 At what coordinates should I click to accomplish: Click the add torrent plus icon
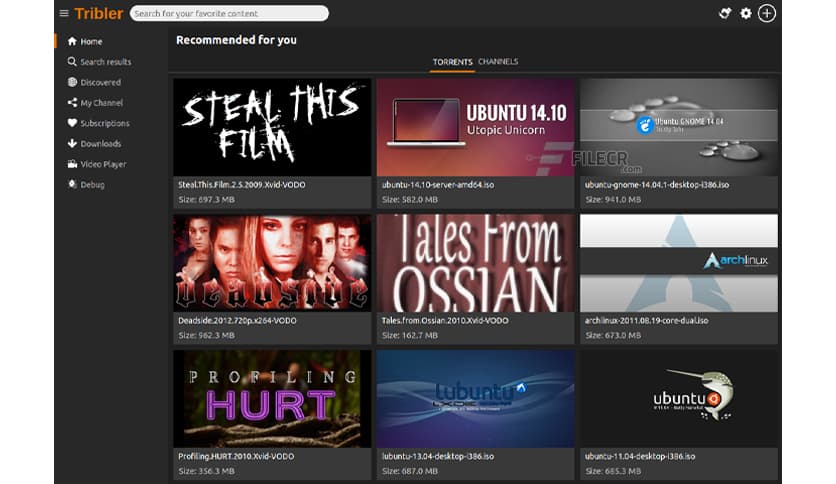767,13
